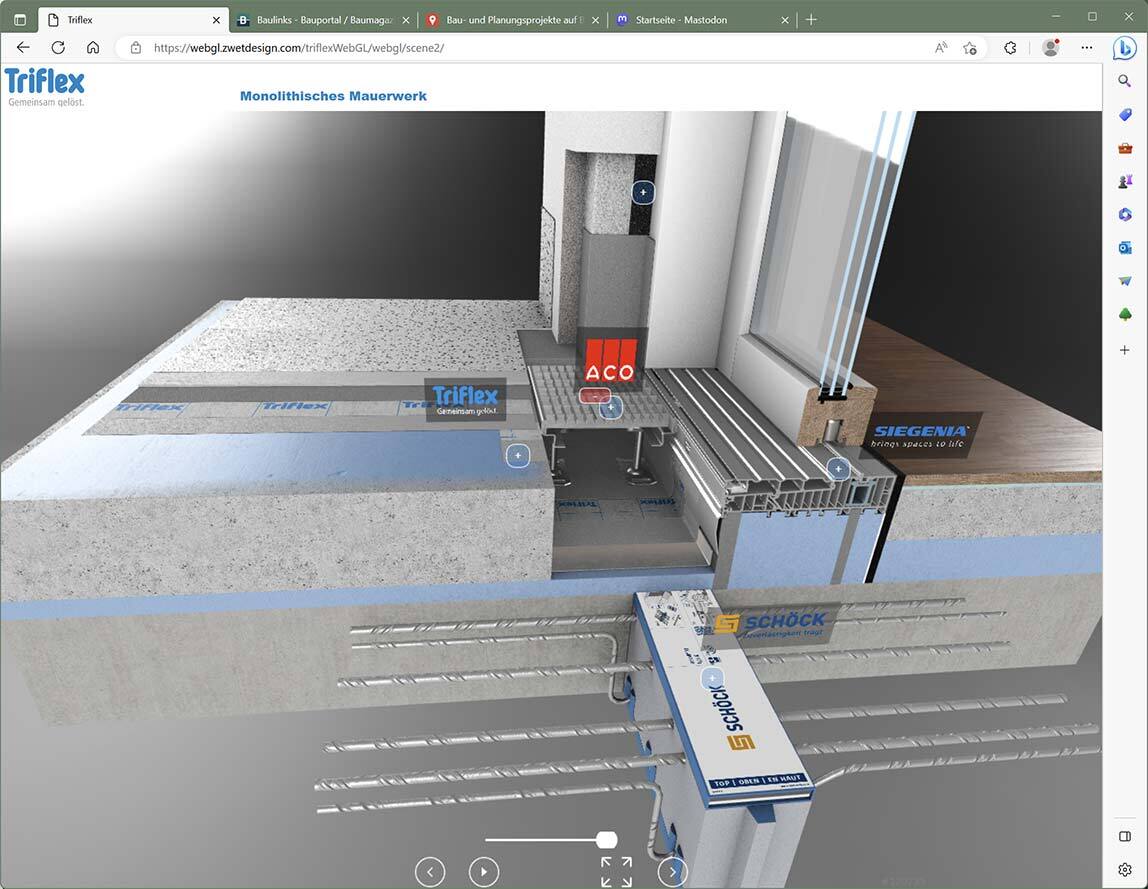
Task: Click the Triflex label in 3D scene
Action: pos(465,400)
